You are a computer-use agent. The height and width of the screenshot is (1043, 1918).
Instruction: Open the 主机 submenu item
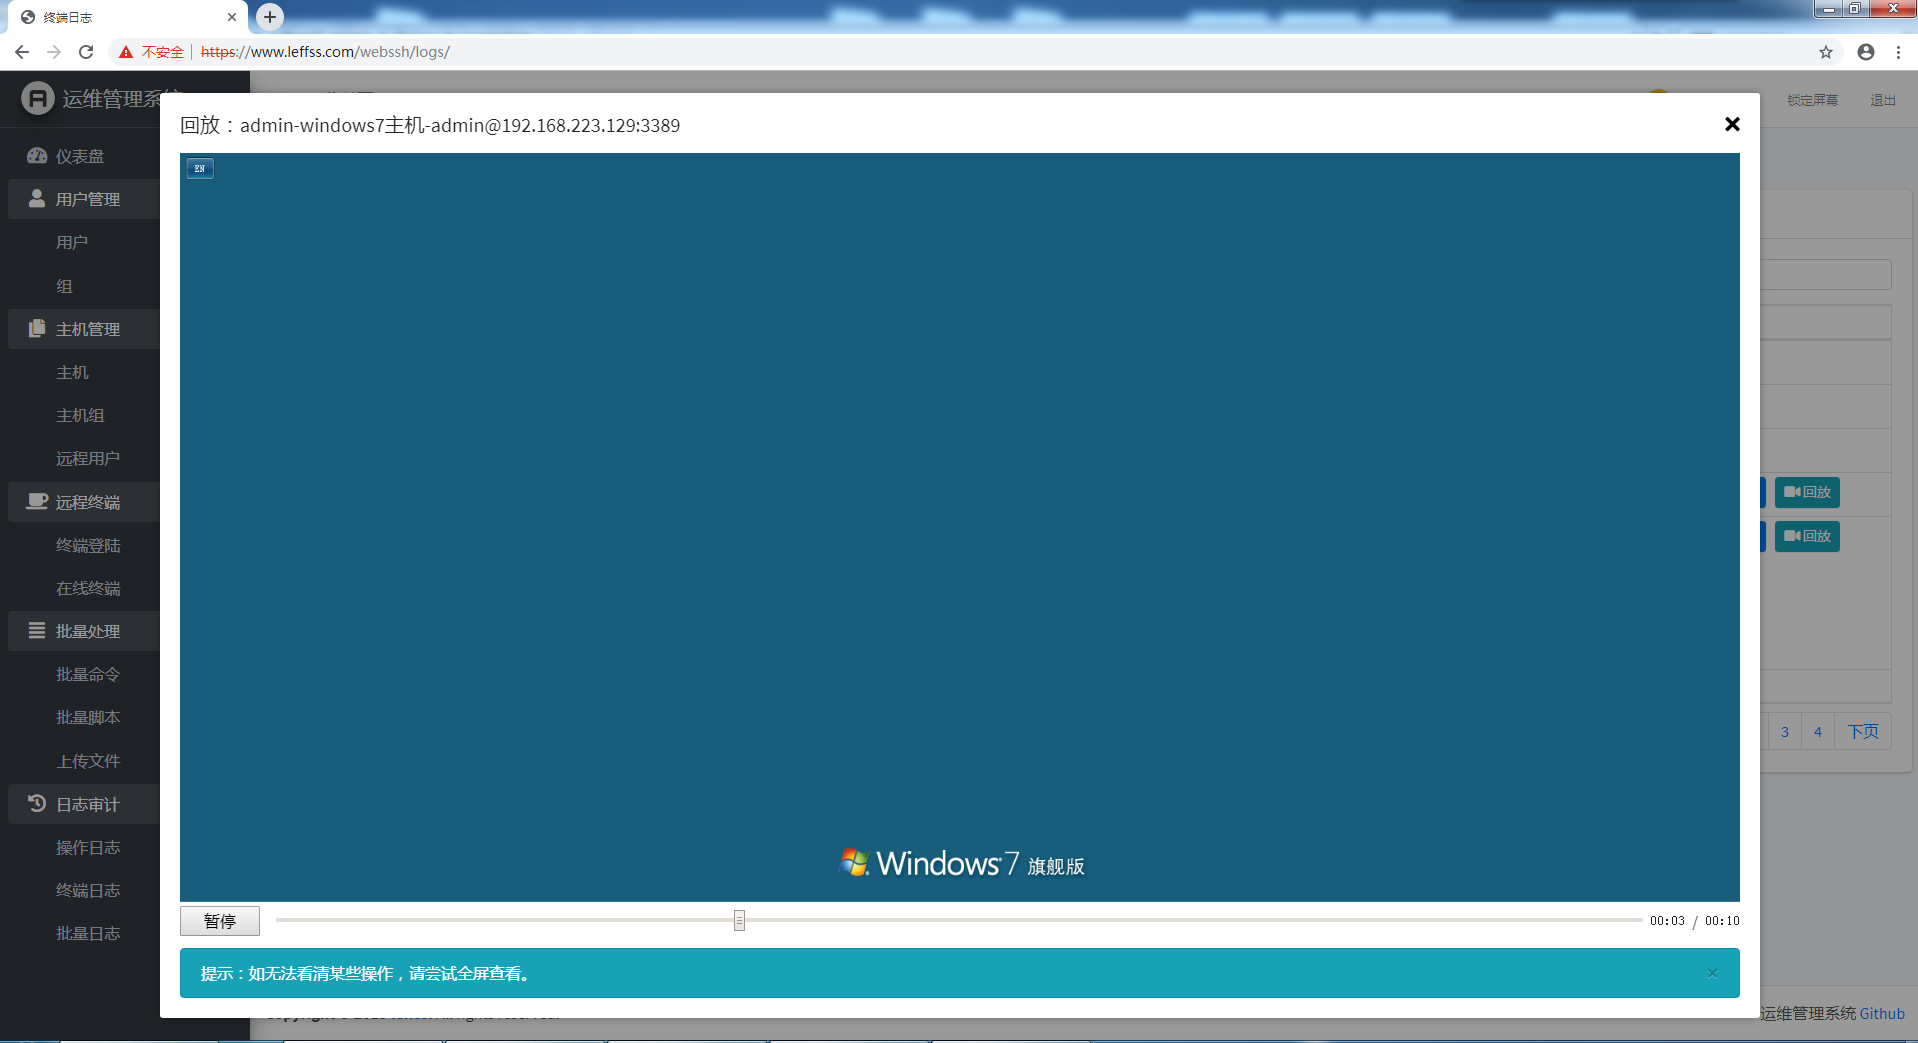(x=72, y=372)
